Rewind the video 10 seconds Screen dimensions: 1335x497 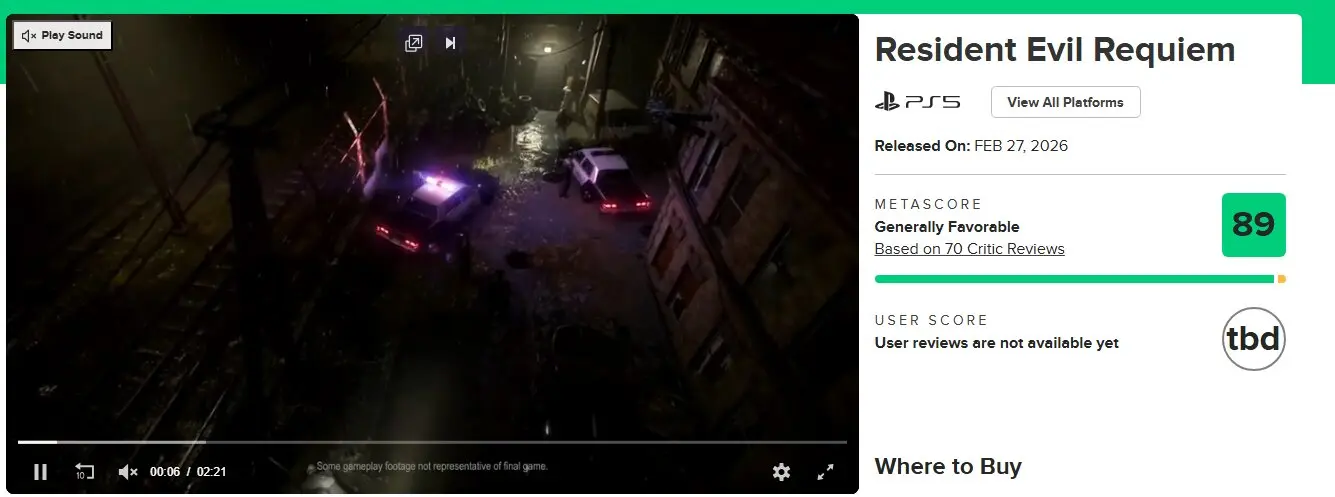(x=85, y=472)
